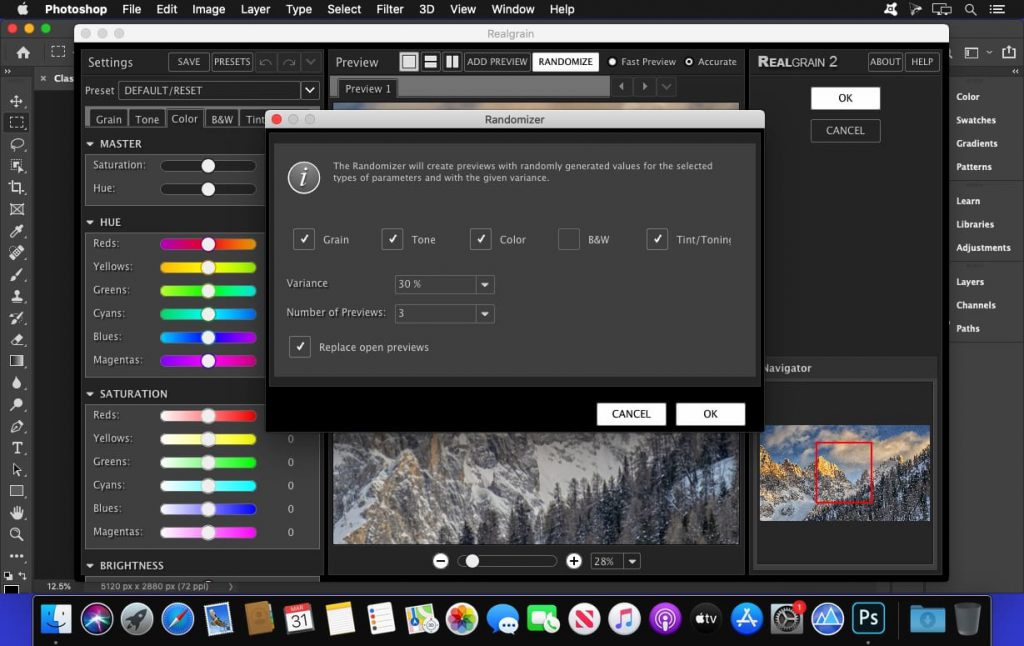Activate the Crop tool
Screen dimensions: 1024x646
point(15,186)
